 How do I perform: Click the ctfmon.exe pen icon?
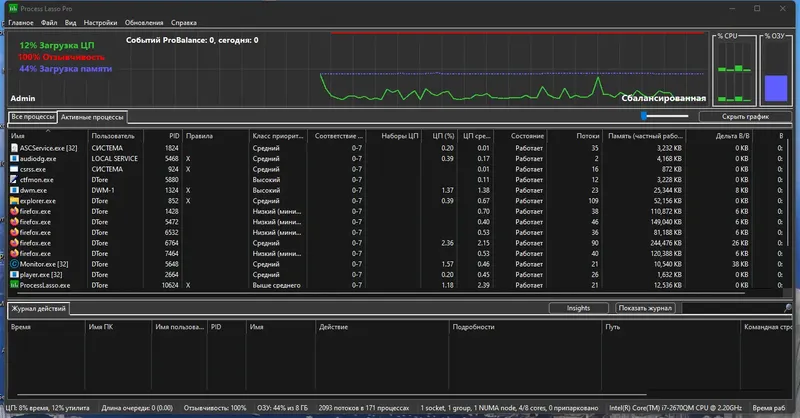tap(14, 180)
